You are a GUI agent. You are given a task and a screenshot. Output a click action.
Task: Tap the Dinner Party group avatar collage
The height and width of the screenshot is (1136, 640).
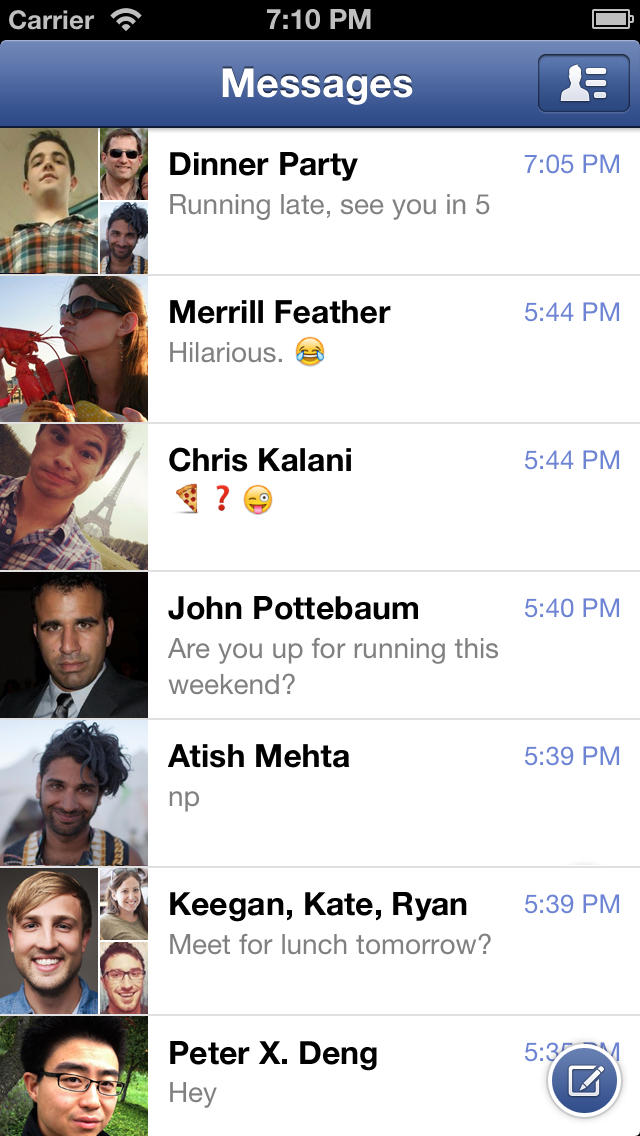74,201
